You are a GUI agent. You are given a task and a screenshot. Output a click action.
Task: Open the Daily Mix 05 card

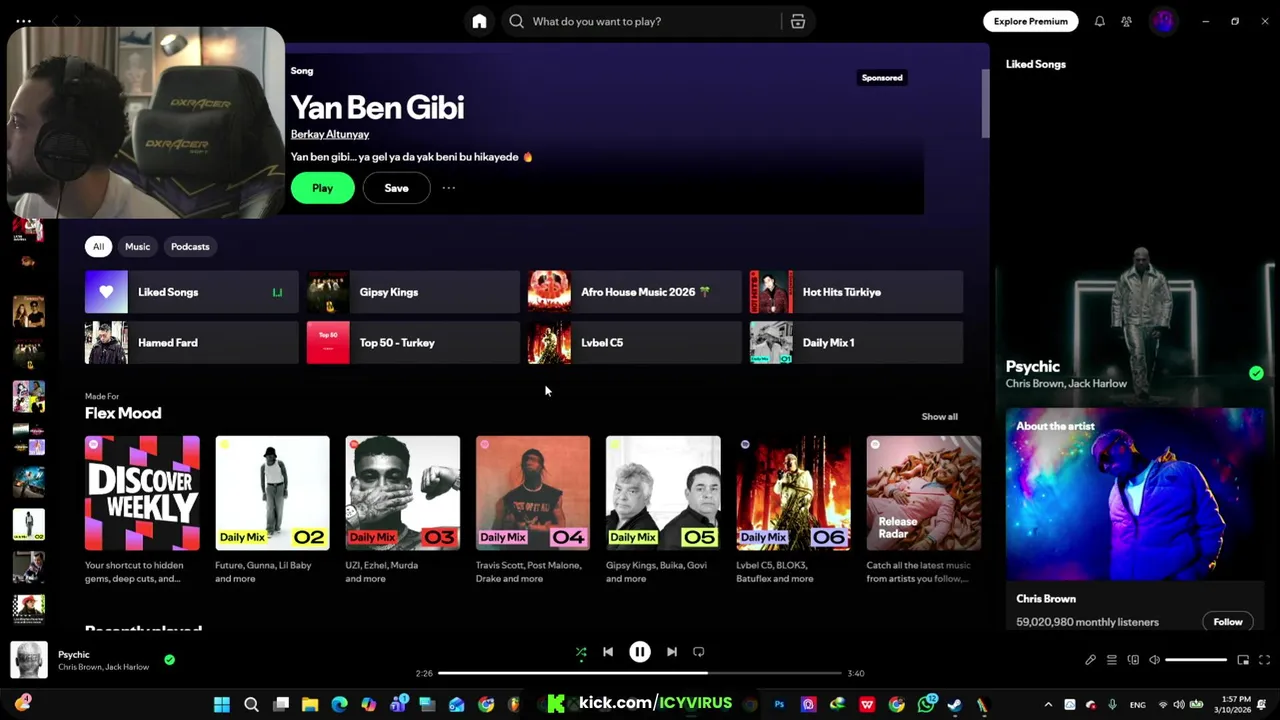click(x=663, y=509)
